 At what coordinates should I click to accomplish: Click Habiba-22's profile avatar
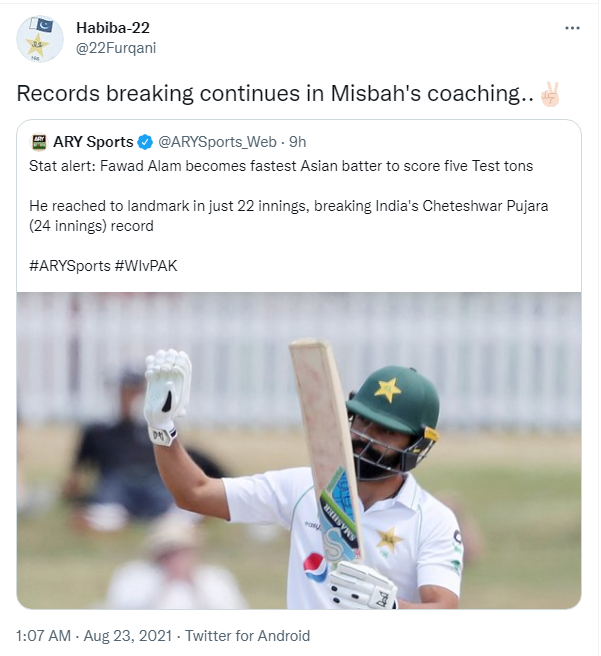[x=38, y=38]
